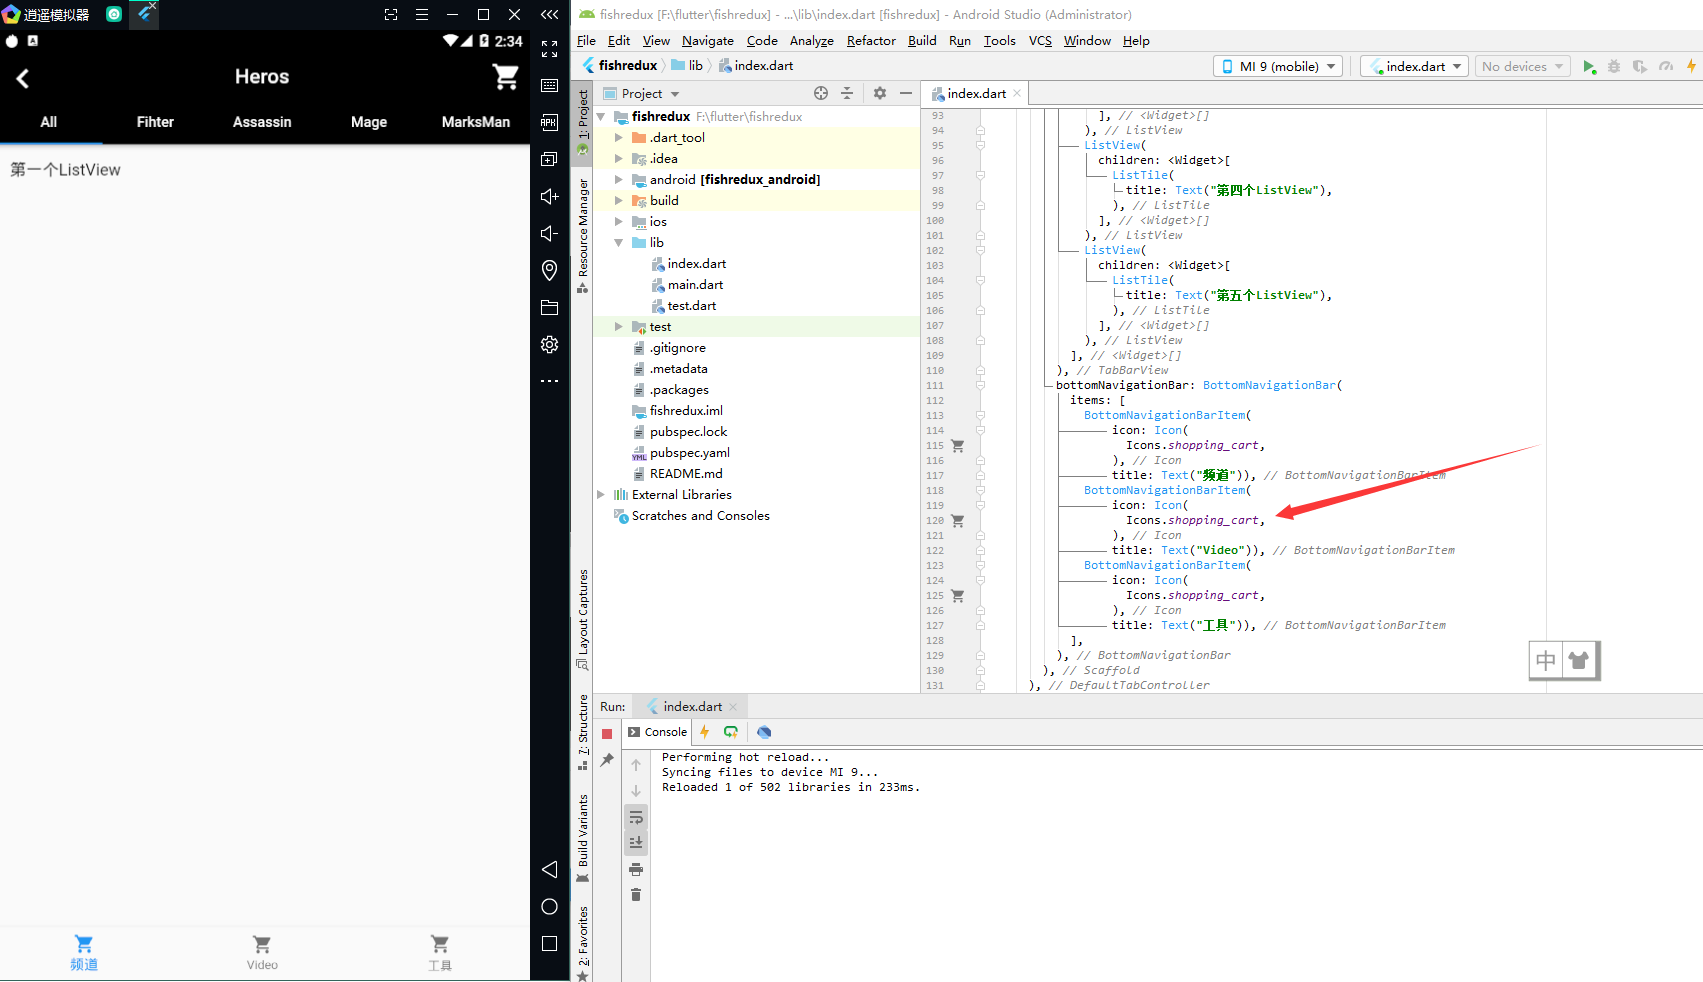Collapse the lib folder

click(x=619, y=243)
